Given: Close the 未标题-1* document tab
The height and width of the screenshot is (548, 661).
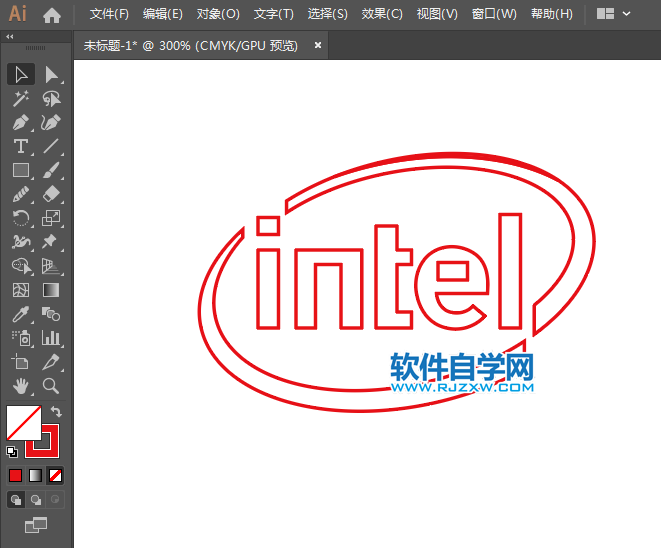Looking at the screenshot, I should 318,45.
